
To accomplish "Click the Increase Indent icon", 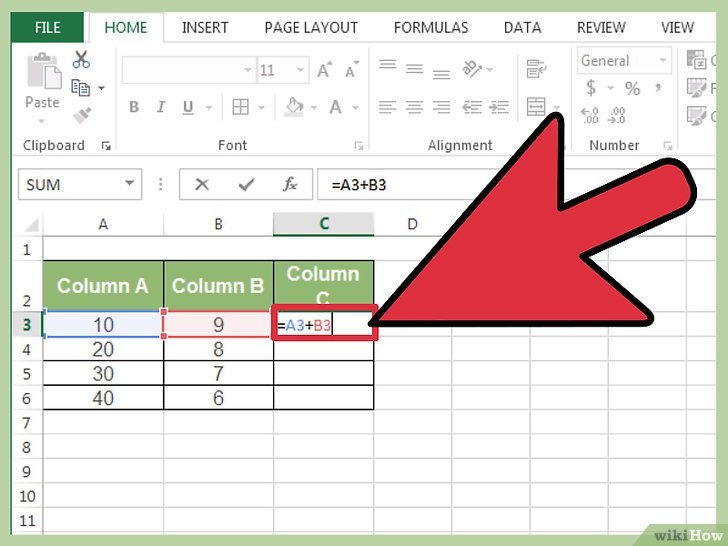I will coord(499,107).
